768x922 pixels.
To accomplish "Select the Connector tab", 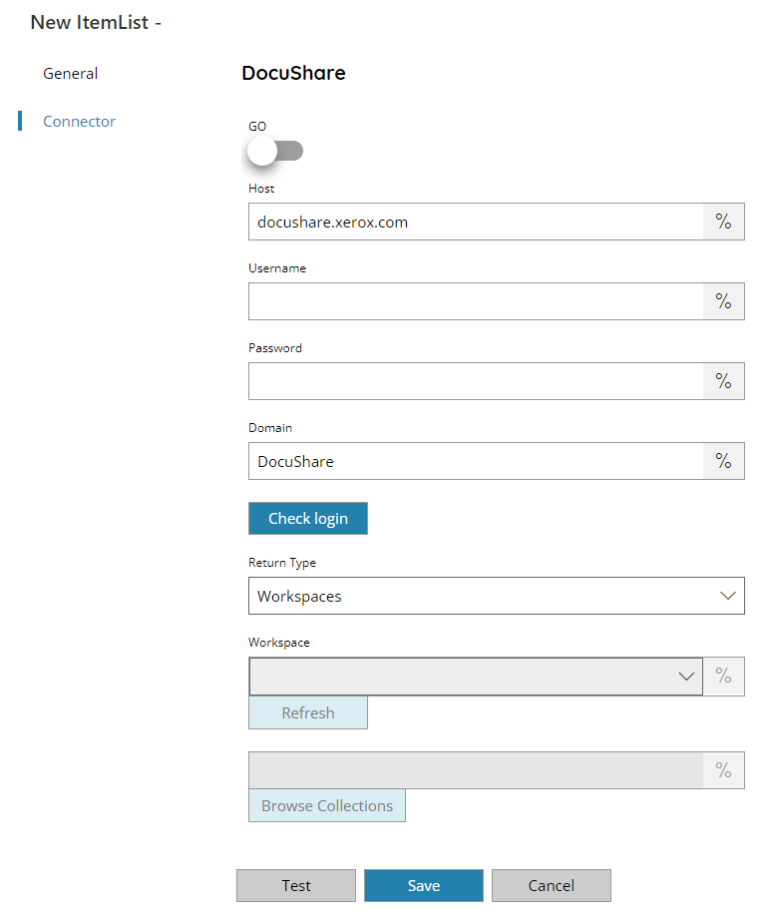I will (79, 121).
